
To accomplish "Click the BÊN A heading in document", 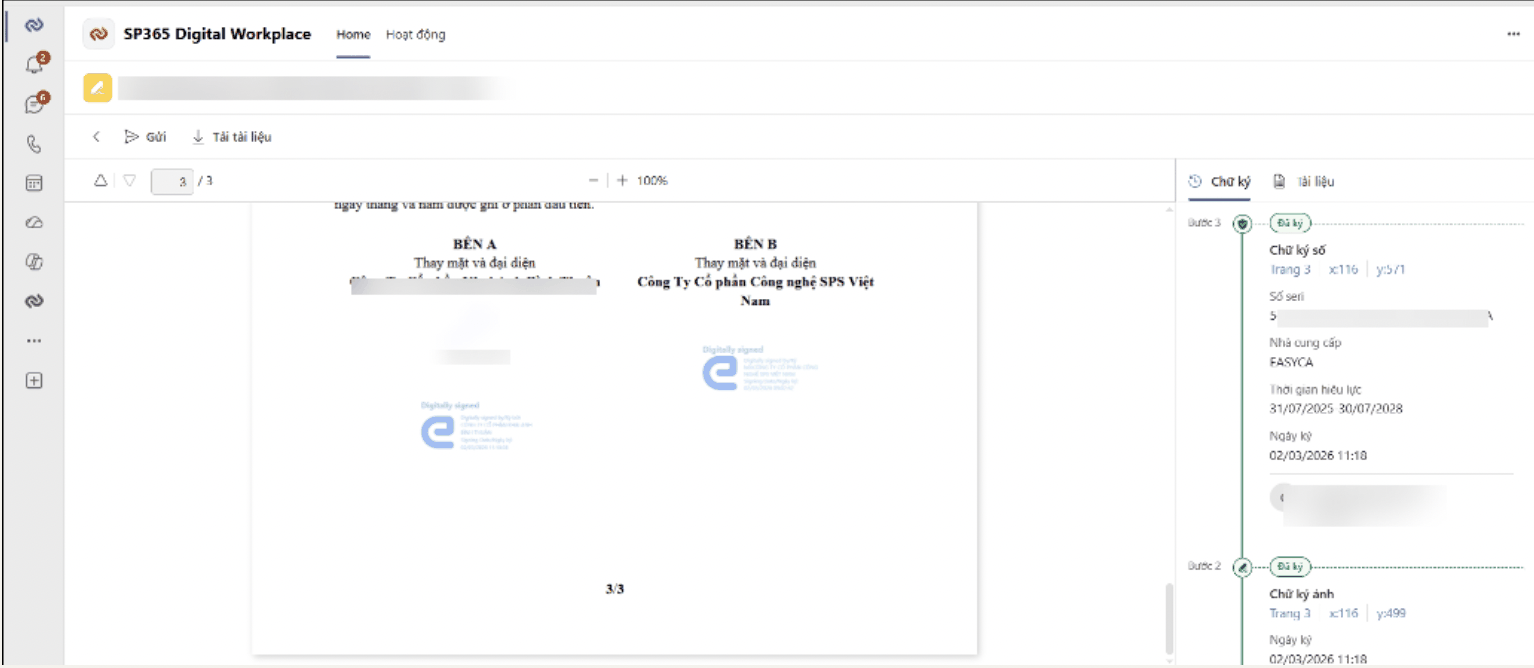I will point(475,244).
